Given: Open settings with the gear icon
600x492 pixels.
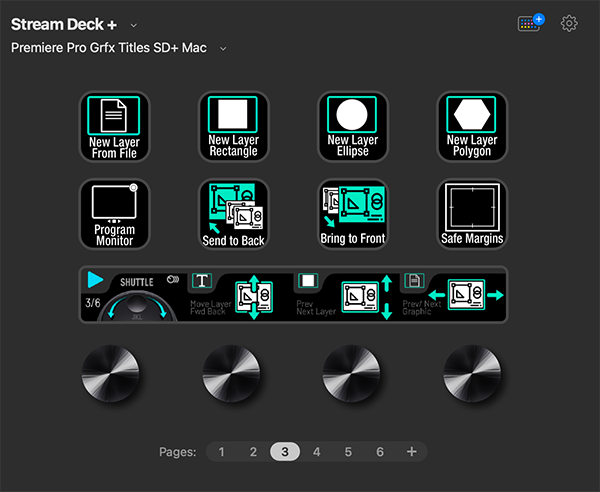Looking at the screenshot, I should pos(569,23).
